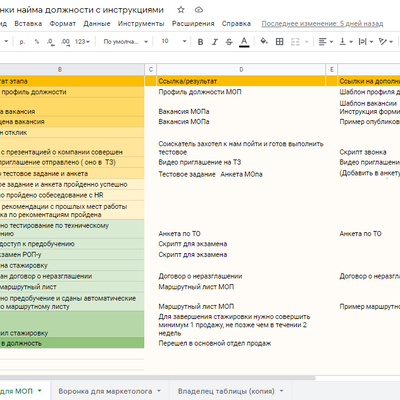Viewport: 400px width, 400px height.
Task: Open the Воронка для маркетолога tab dropdown arrow
Action: click(159, 391)
